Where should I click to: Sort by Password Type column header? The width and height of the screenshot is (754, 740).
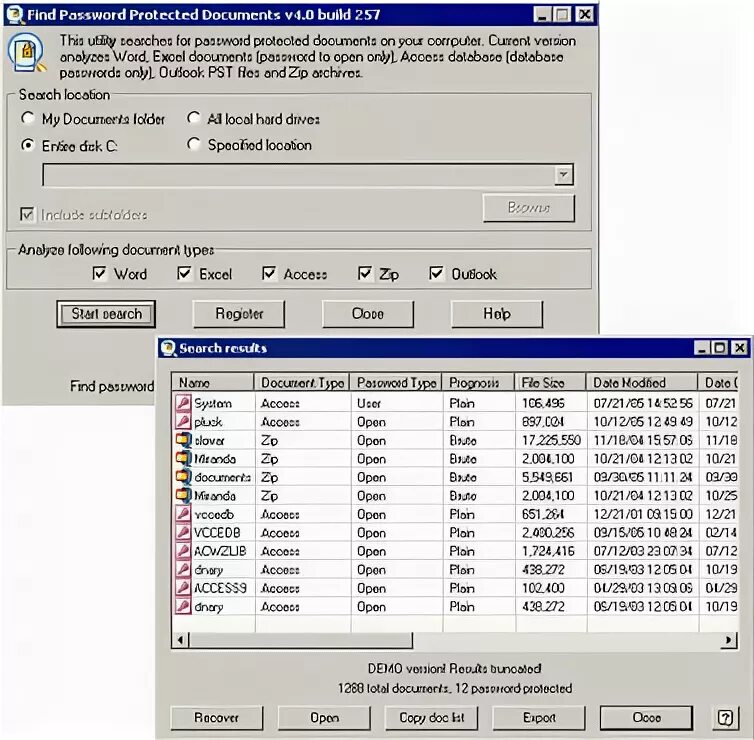396,383
